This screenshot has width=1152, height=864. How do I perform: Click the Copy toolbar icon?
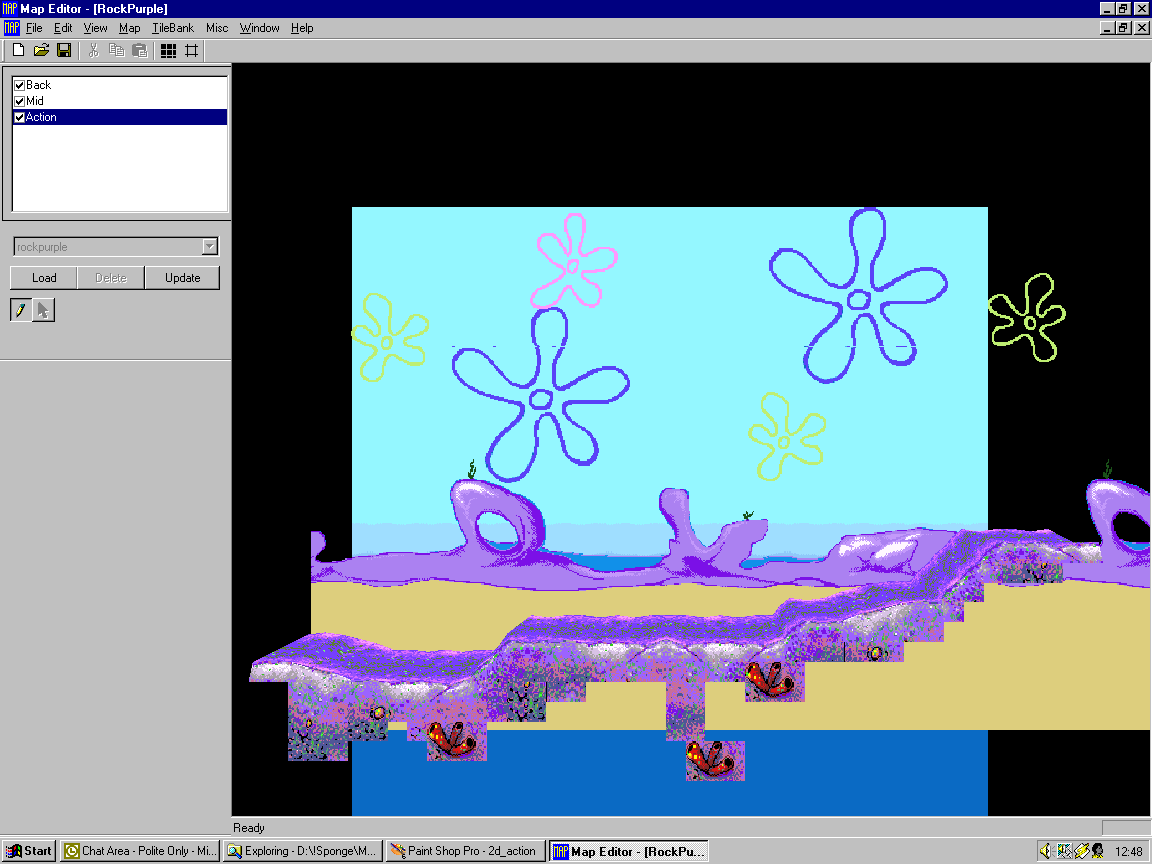[116, 50]
